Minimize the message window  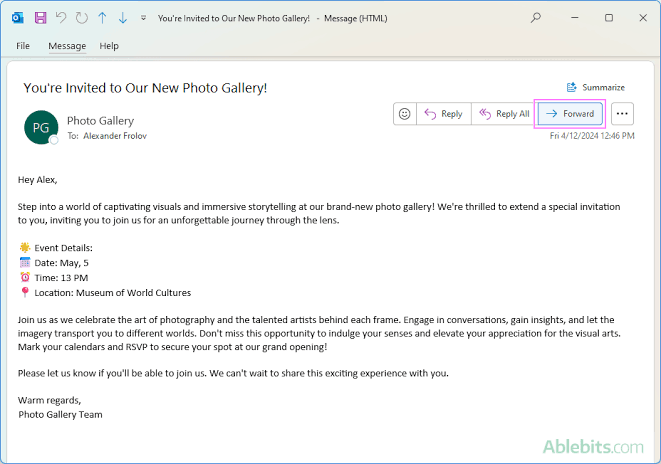tap(575, 18)
